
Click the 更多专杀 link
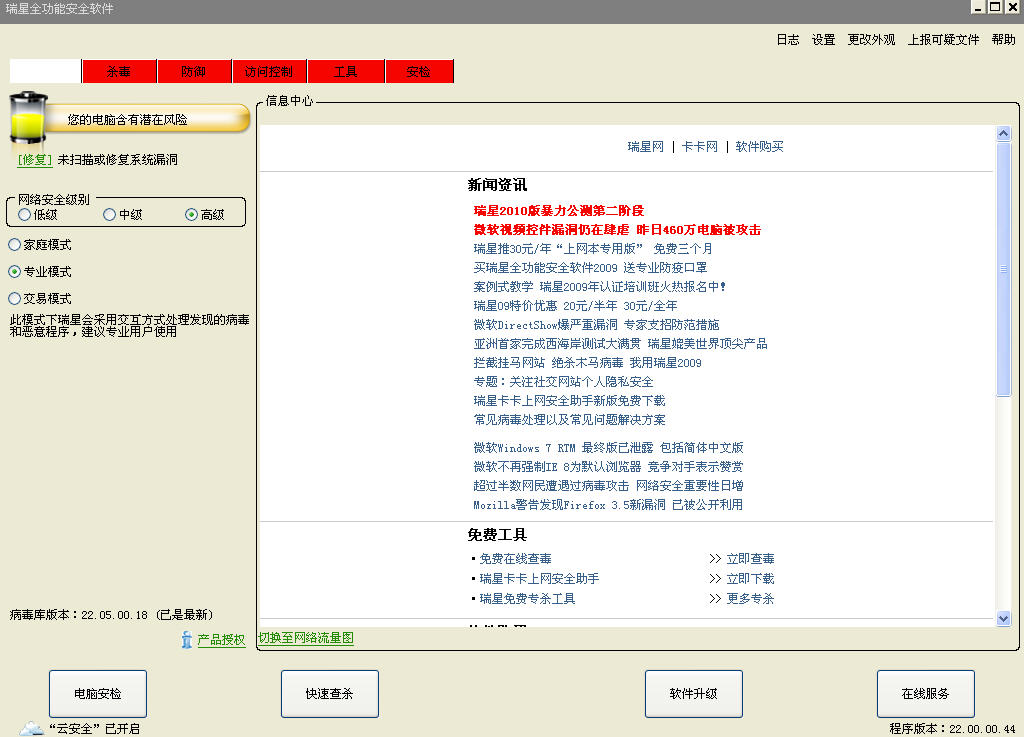click(x=750, y=599)
